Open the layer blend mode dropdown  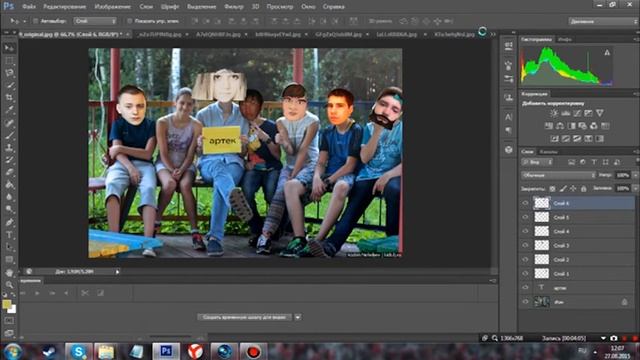click(558, 175)
